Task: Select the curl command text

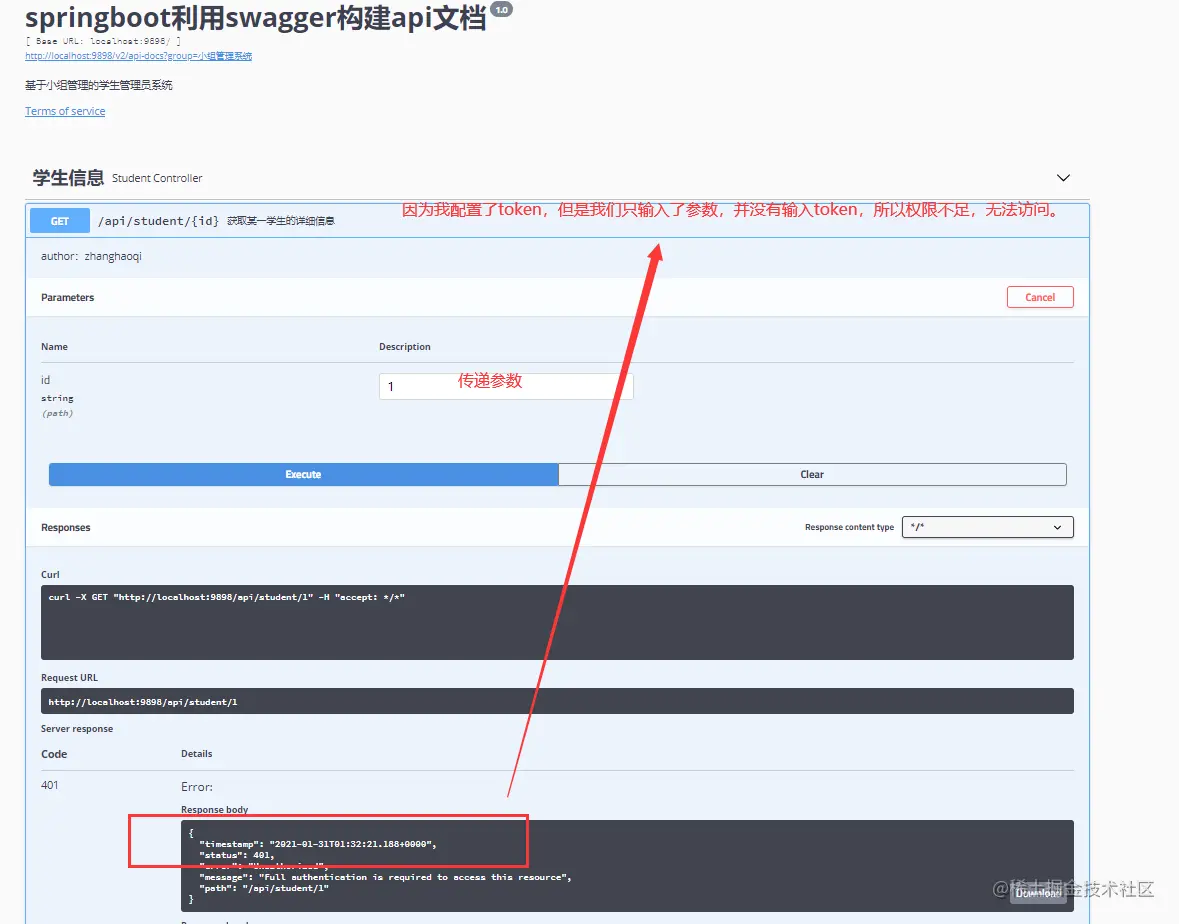Action: click(226, 597)
